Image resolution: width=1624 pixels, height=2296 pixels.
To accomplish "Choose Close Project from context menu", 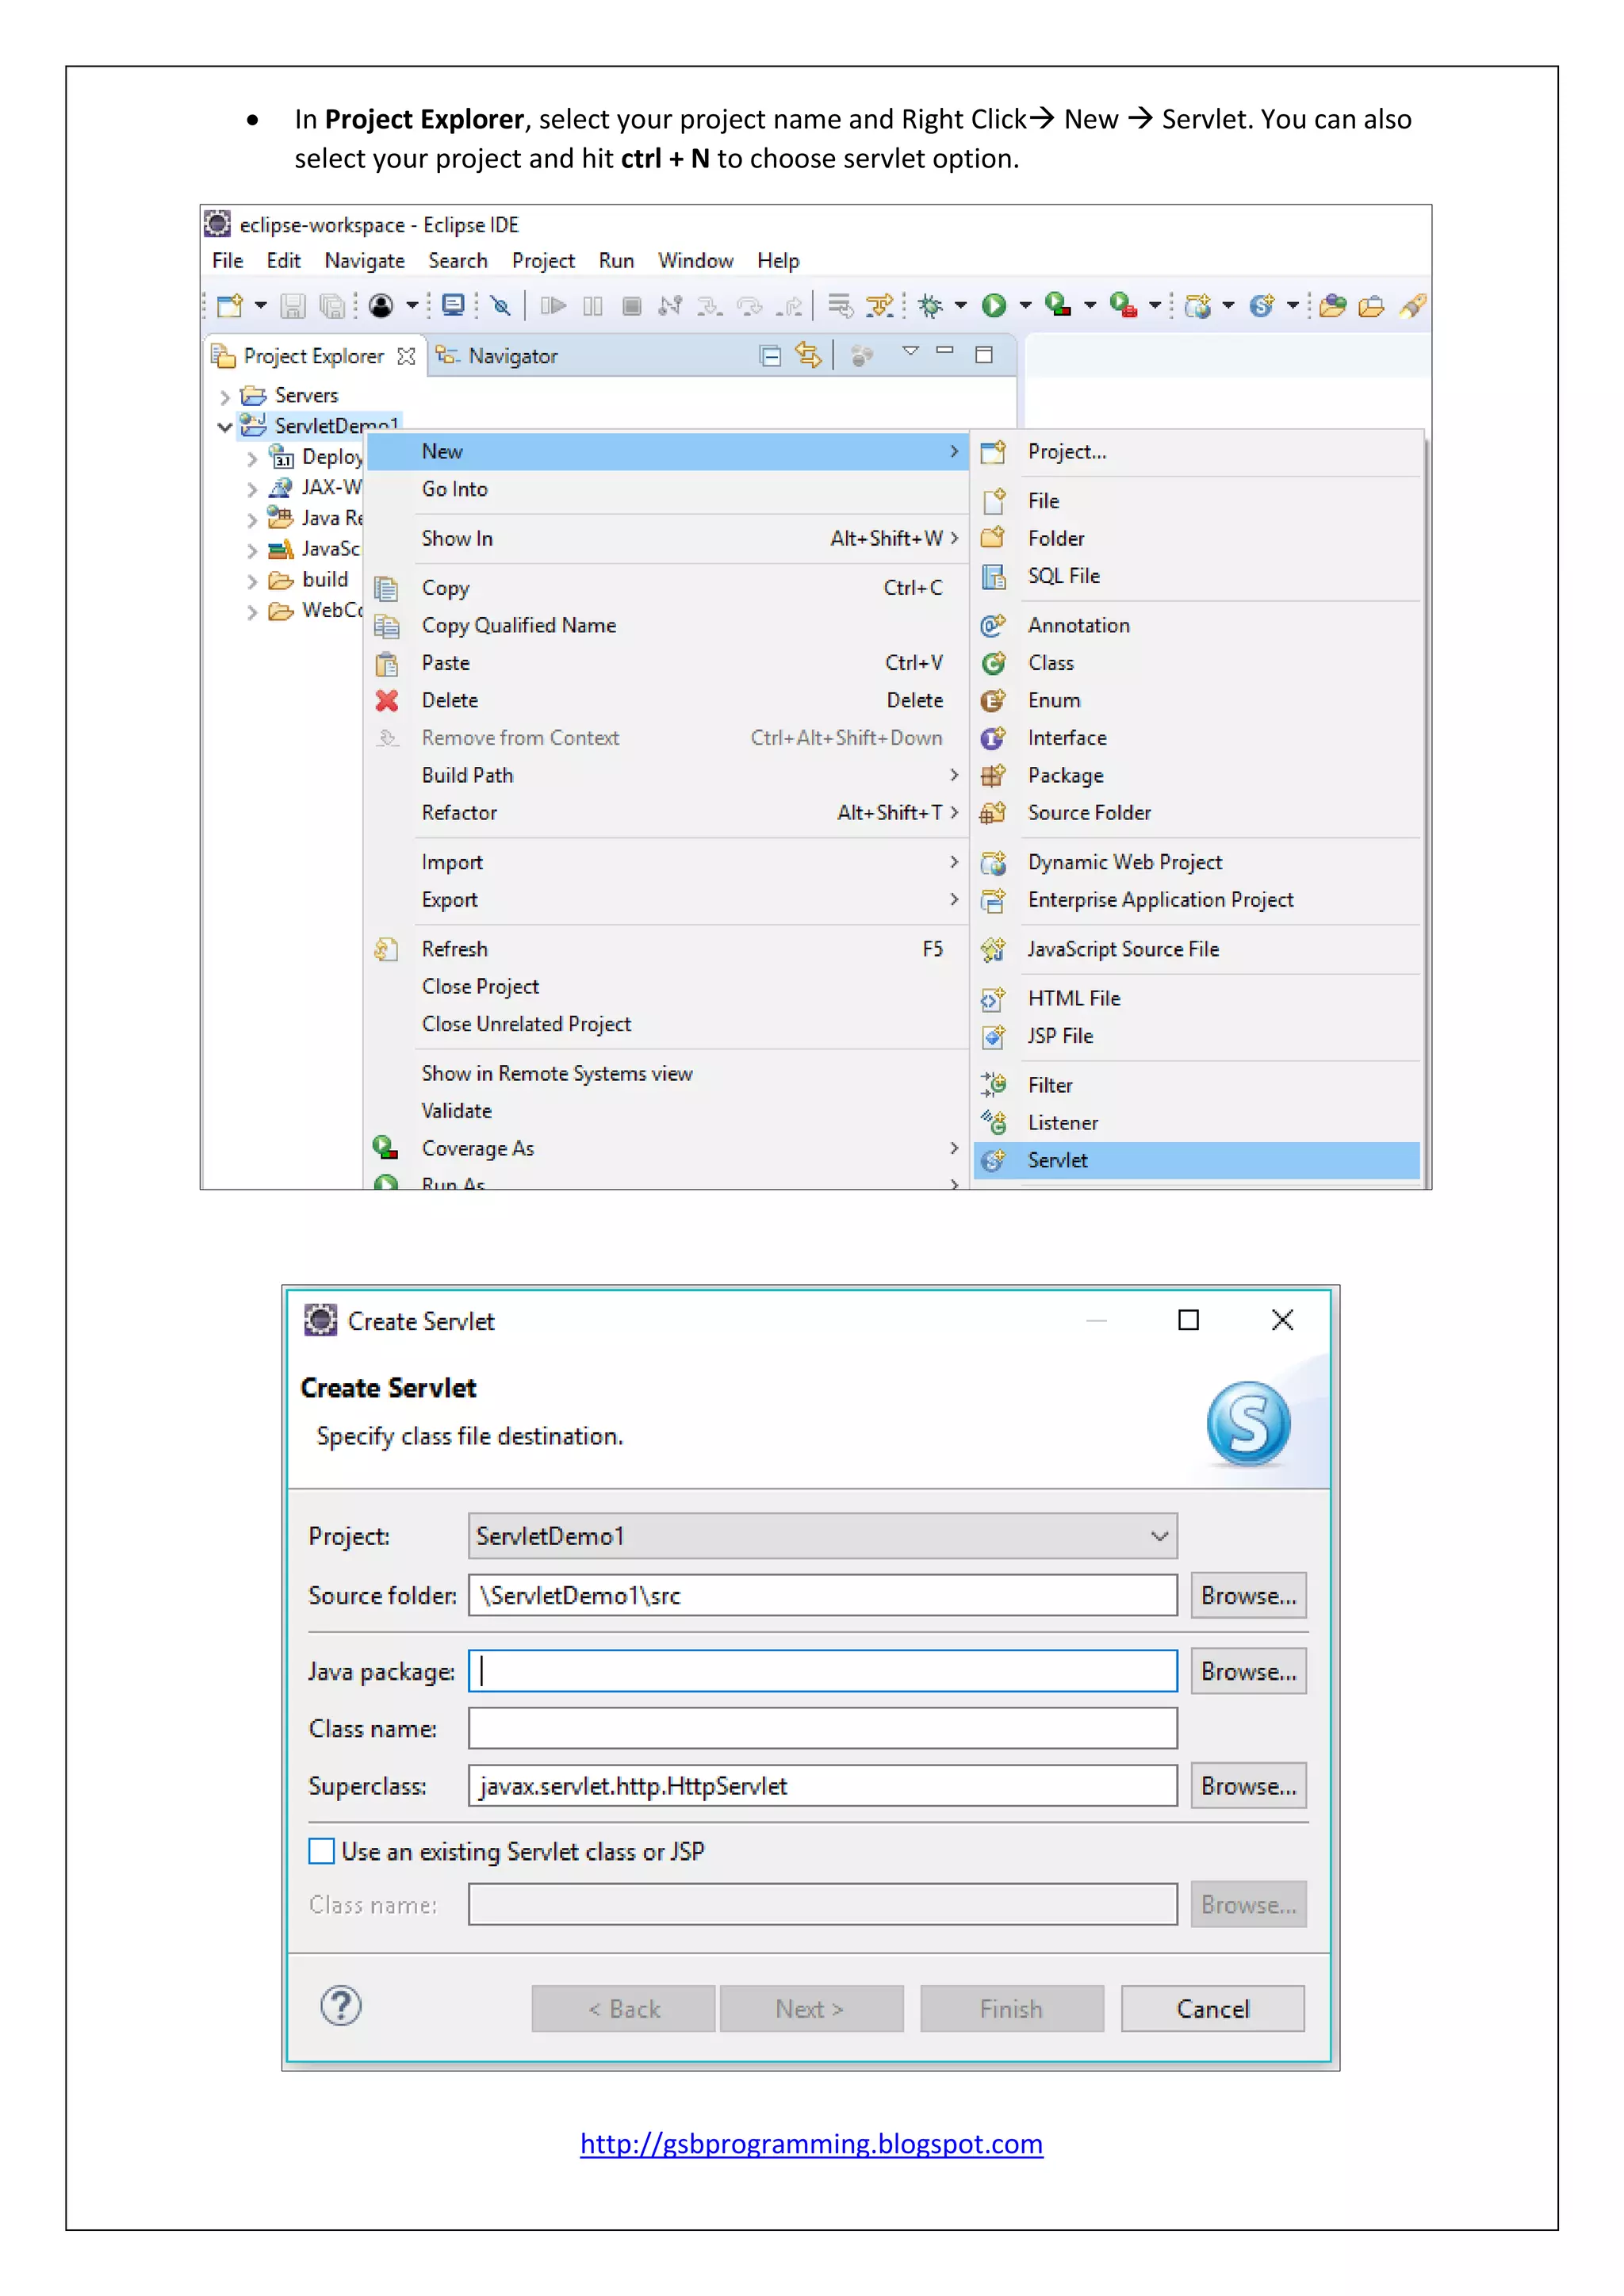I will (667, 987).
